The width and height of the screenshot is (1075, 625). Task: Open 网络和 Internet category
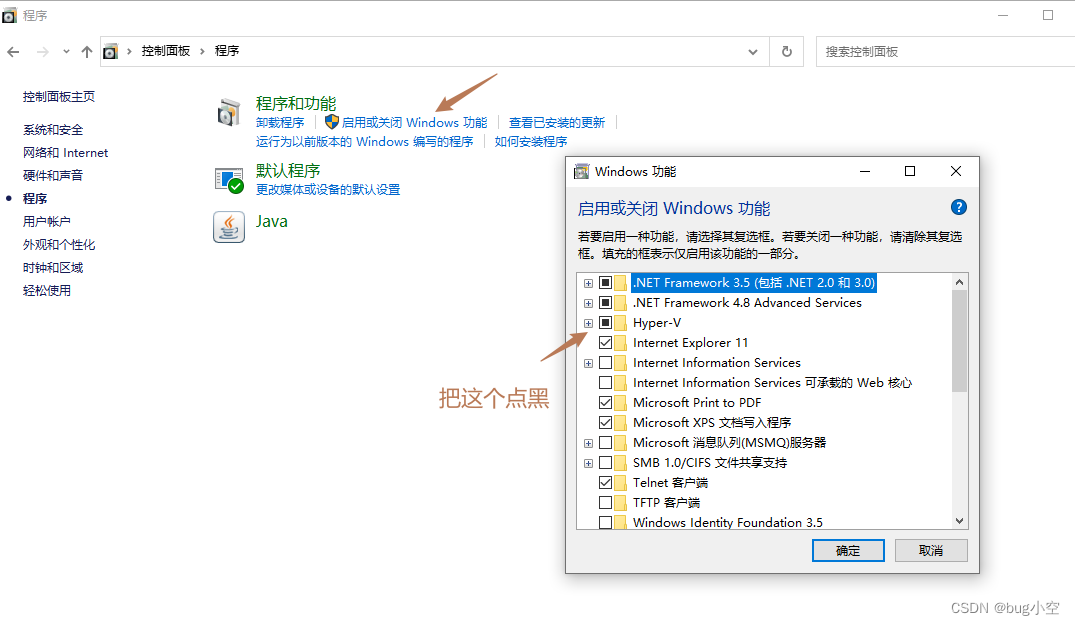tap(65, 153)
